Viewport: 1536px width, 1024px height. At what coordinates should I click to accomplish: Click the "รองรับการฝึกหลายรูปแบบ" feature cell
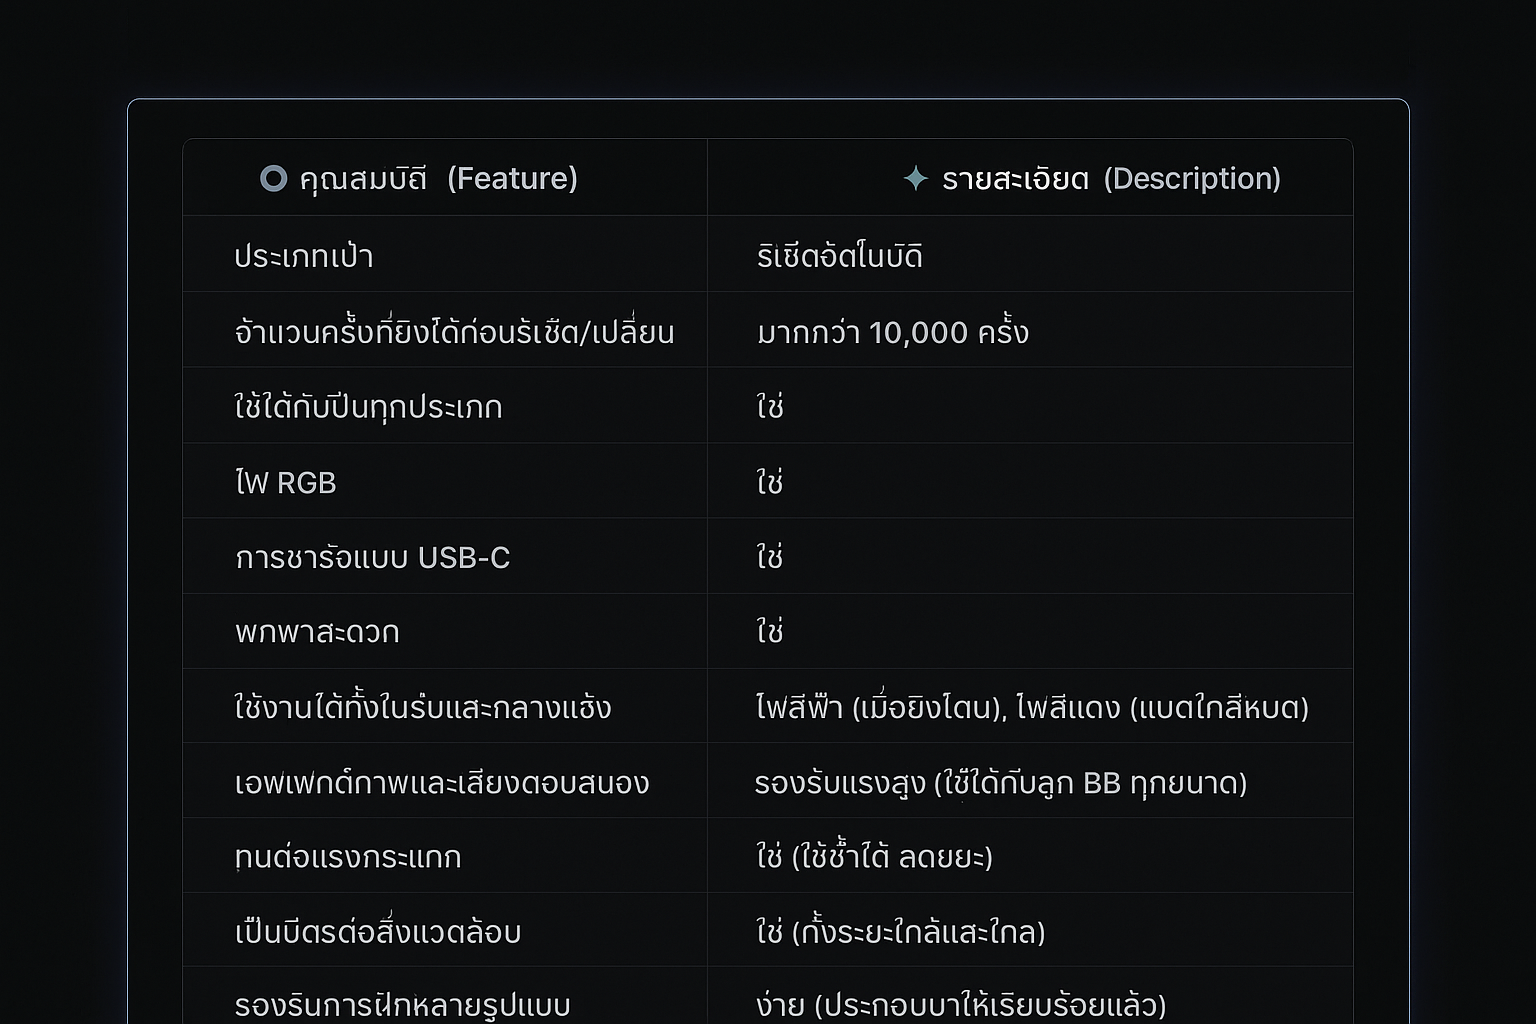click(x=402, y=1004)
